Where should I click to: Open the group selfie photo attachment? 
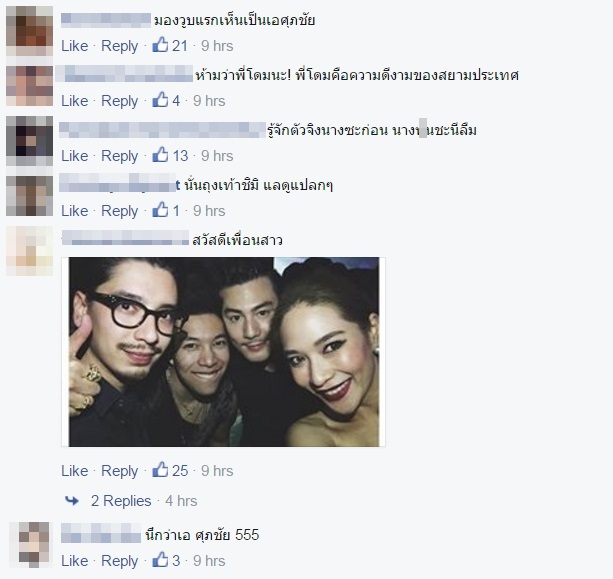click(x=224, y=352)
